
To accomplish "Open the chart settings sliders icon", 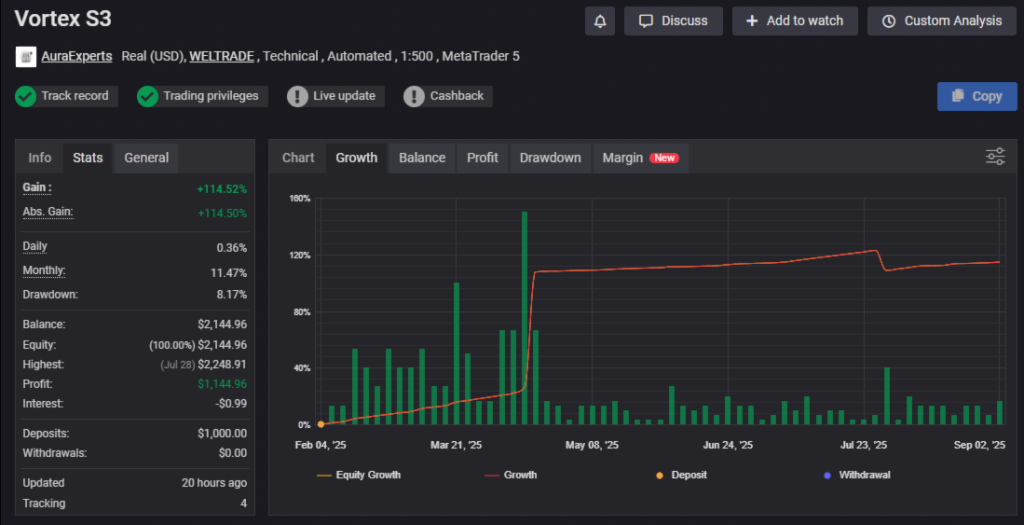I will (x=995, y=156).
